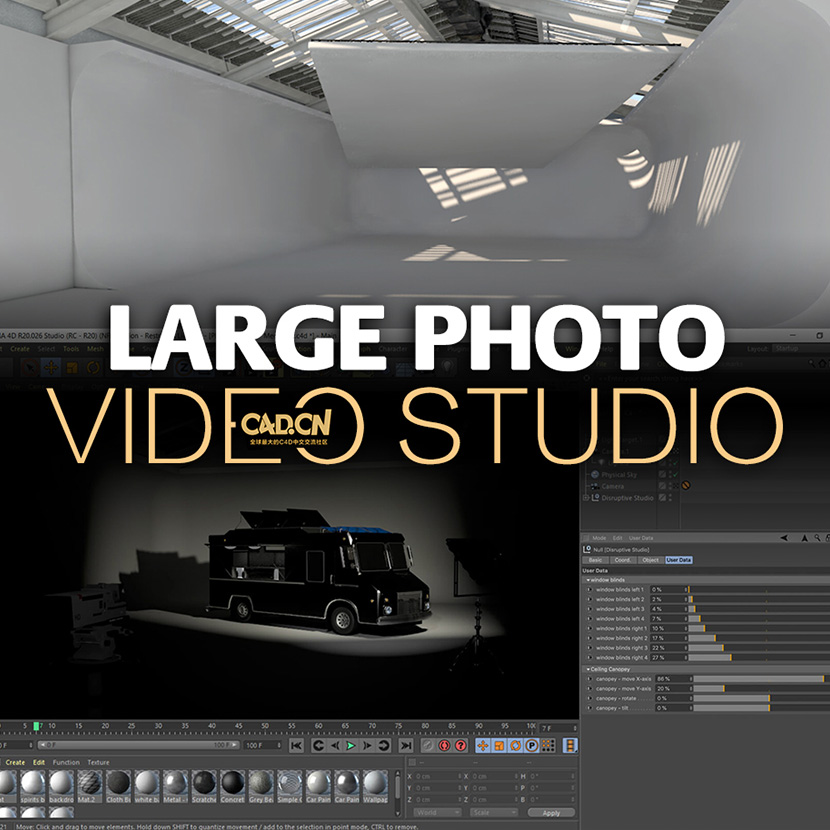Image resolution: width=830 pixels, height=830 pixels.
Task: Click the red question-mark Keyframe Selection icon
Action: (x=461, y=745)
